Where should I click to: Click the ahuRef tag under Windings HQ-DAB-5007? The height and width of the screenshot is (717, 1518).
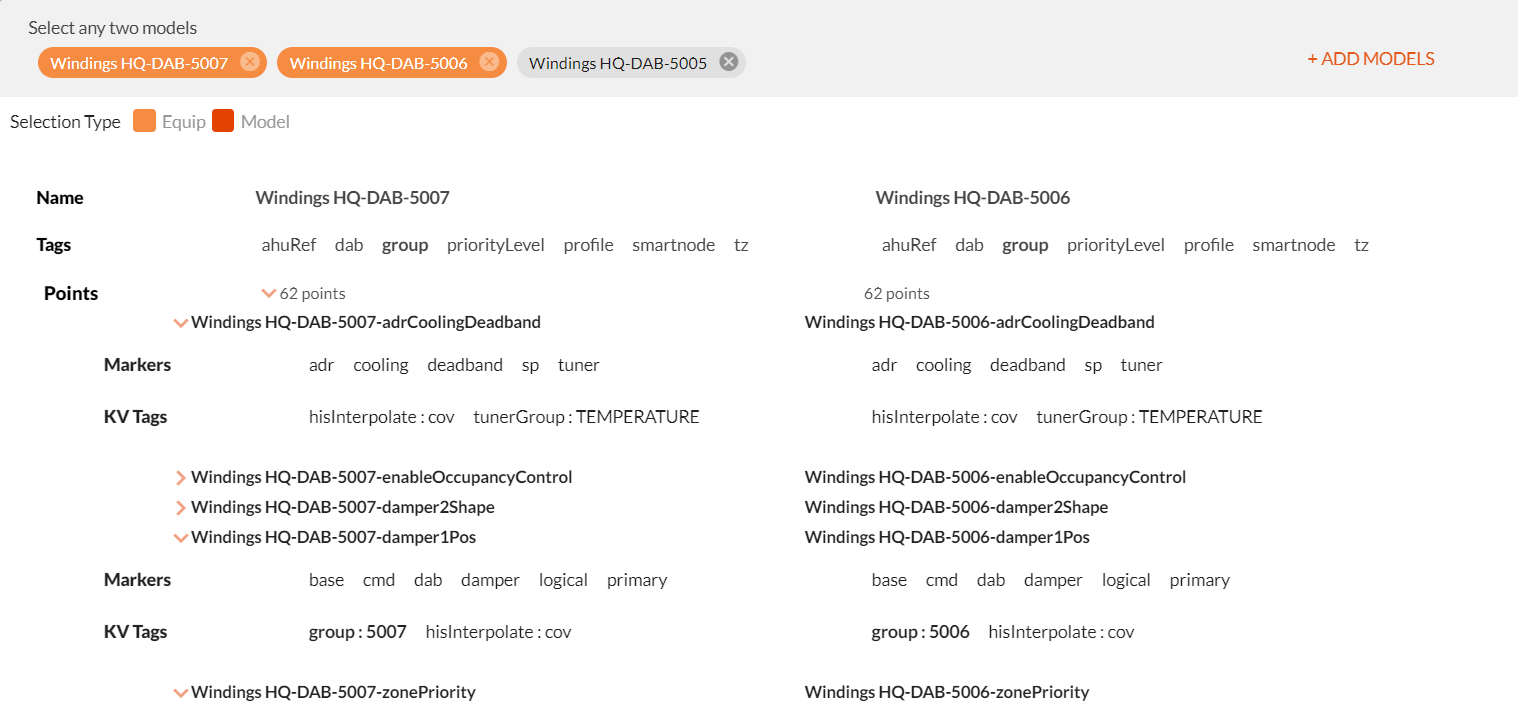(x=289, y=244)
